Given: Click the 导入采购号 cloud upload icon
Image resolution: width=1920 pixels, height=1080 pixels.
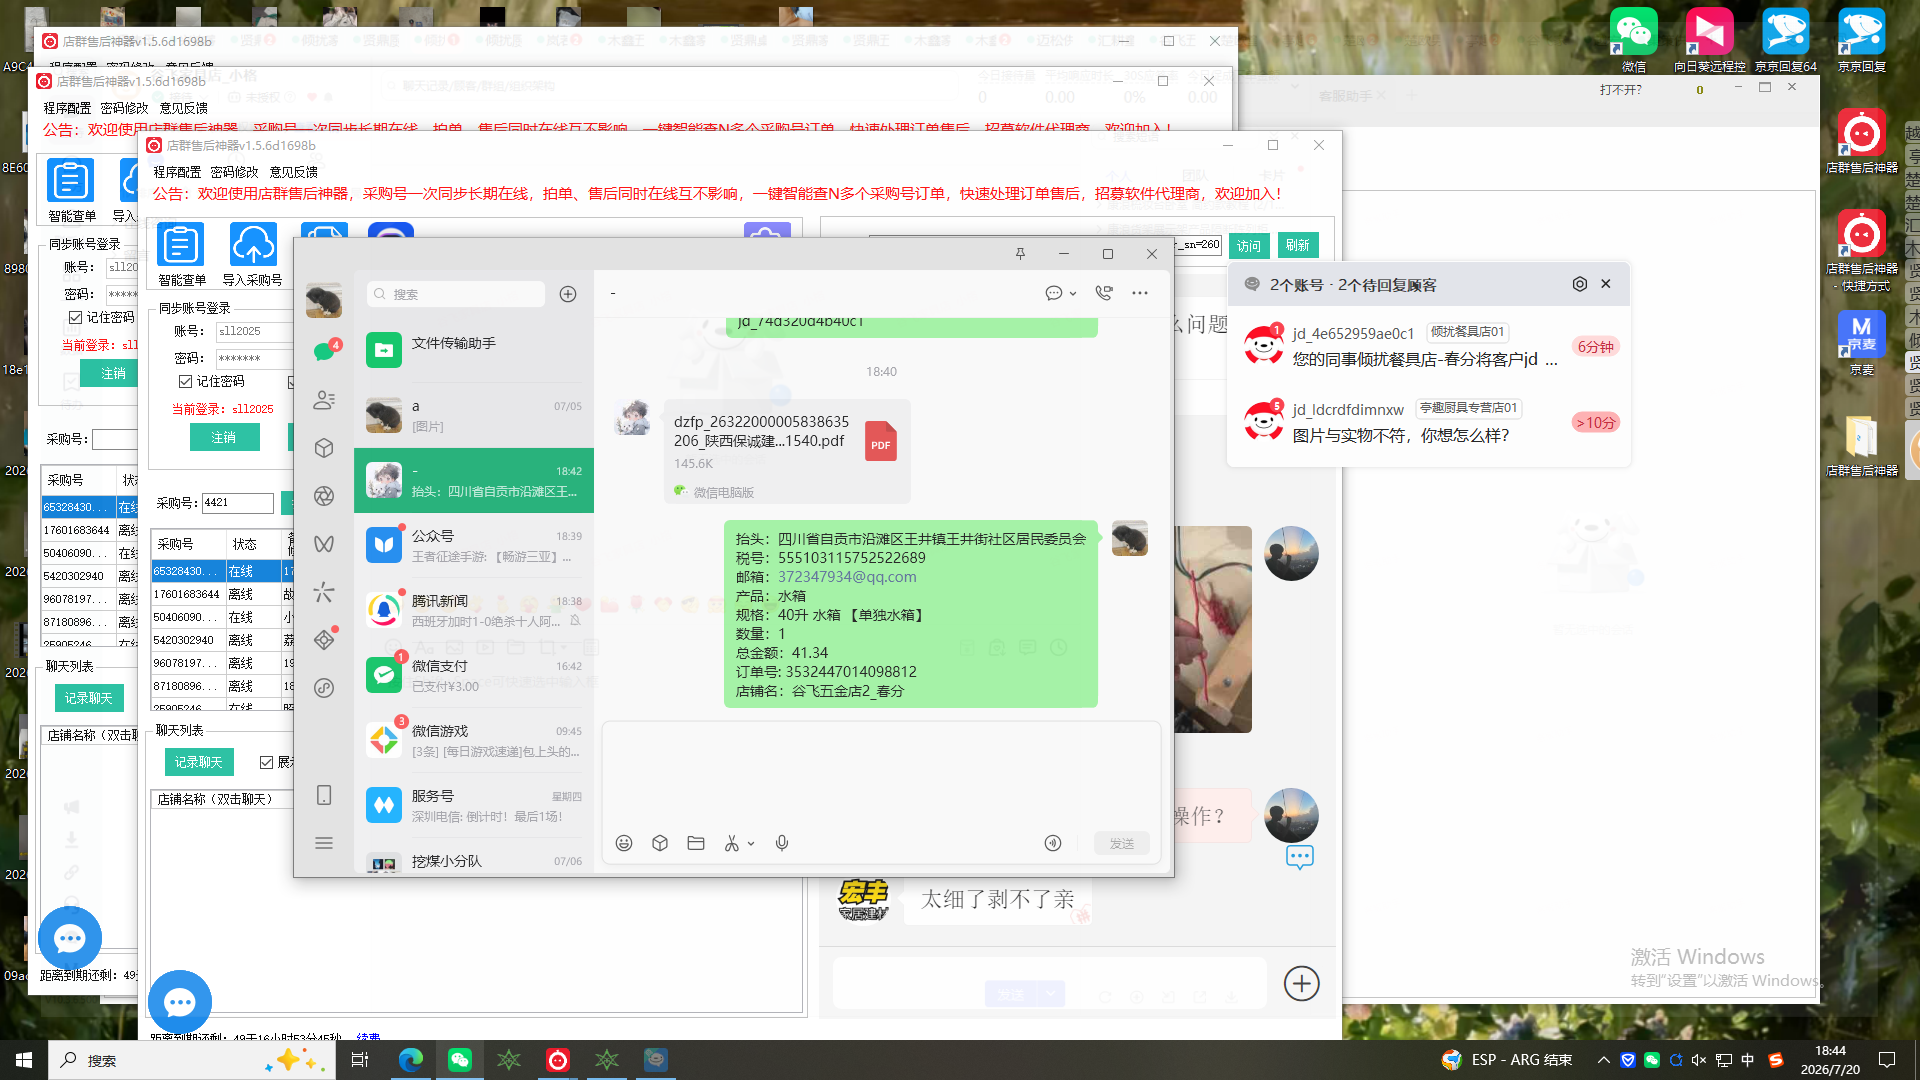Looking at the screenshot, I should point(253,255).
